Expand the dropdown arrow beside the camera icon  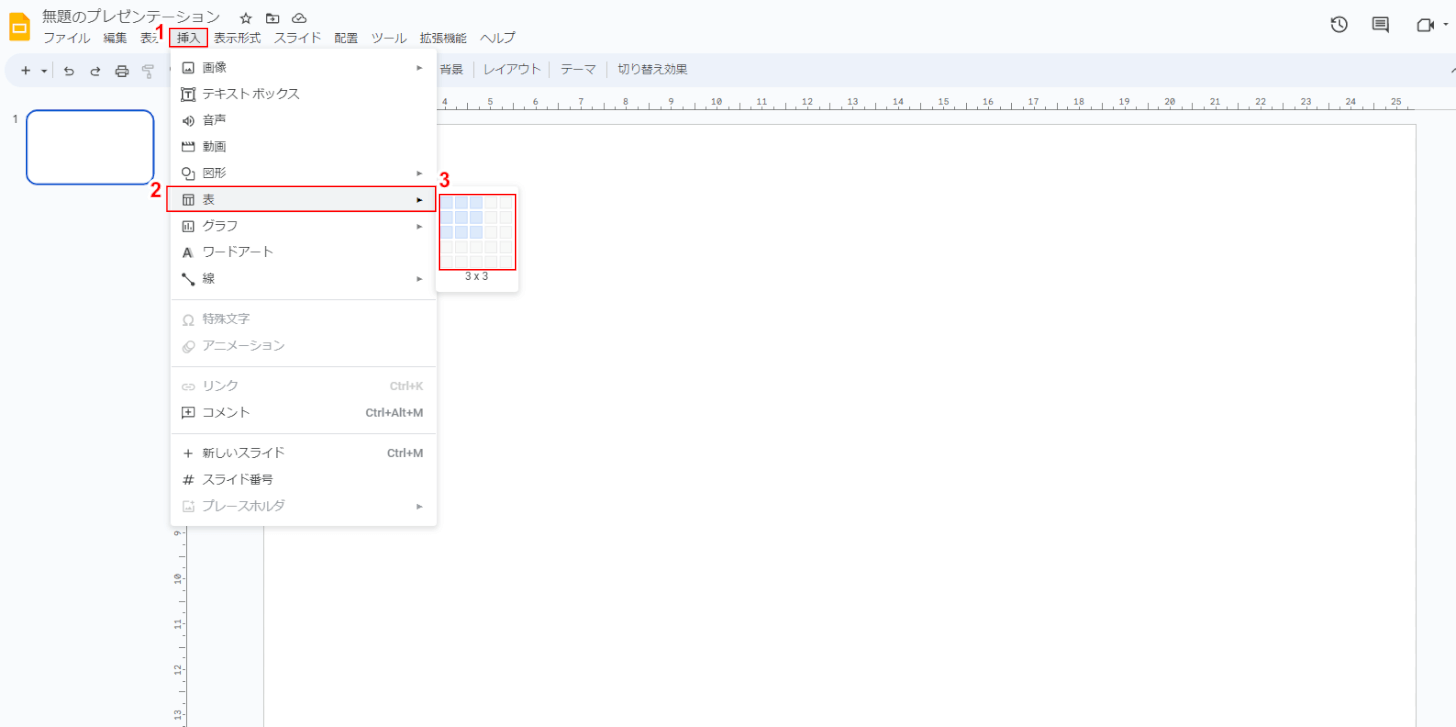(x=1448, y=26)
